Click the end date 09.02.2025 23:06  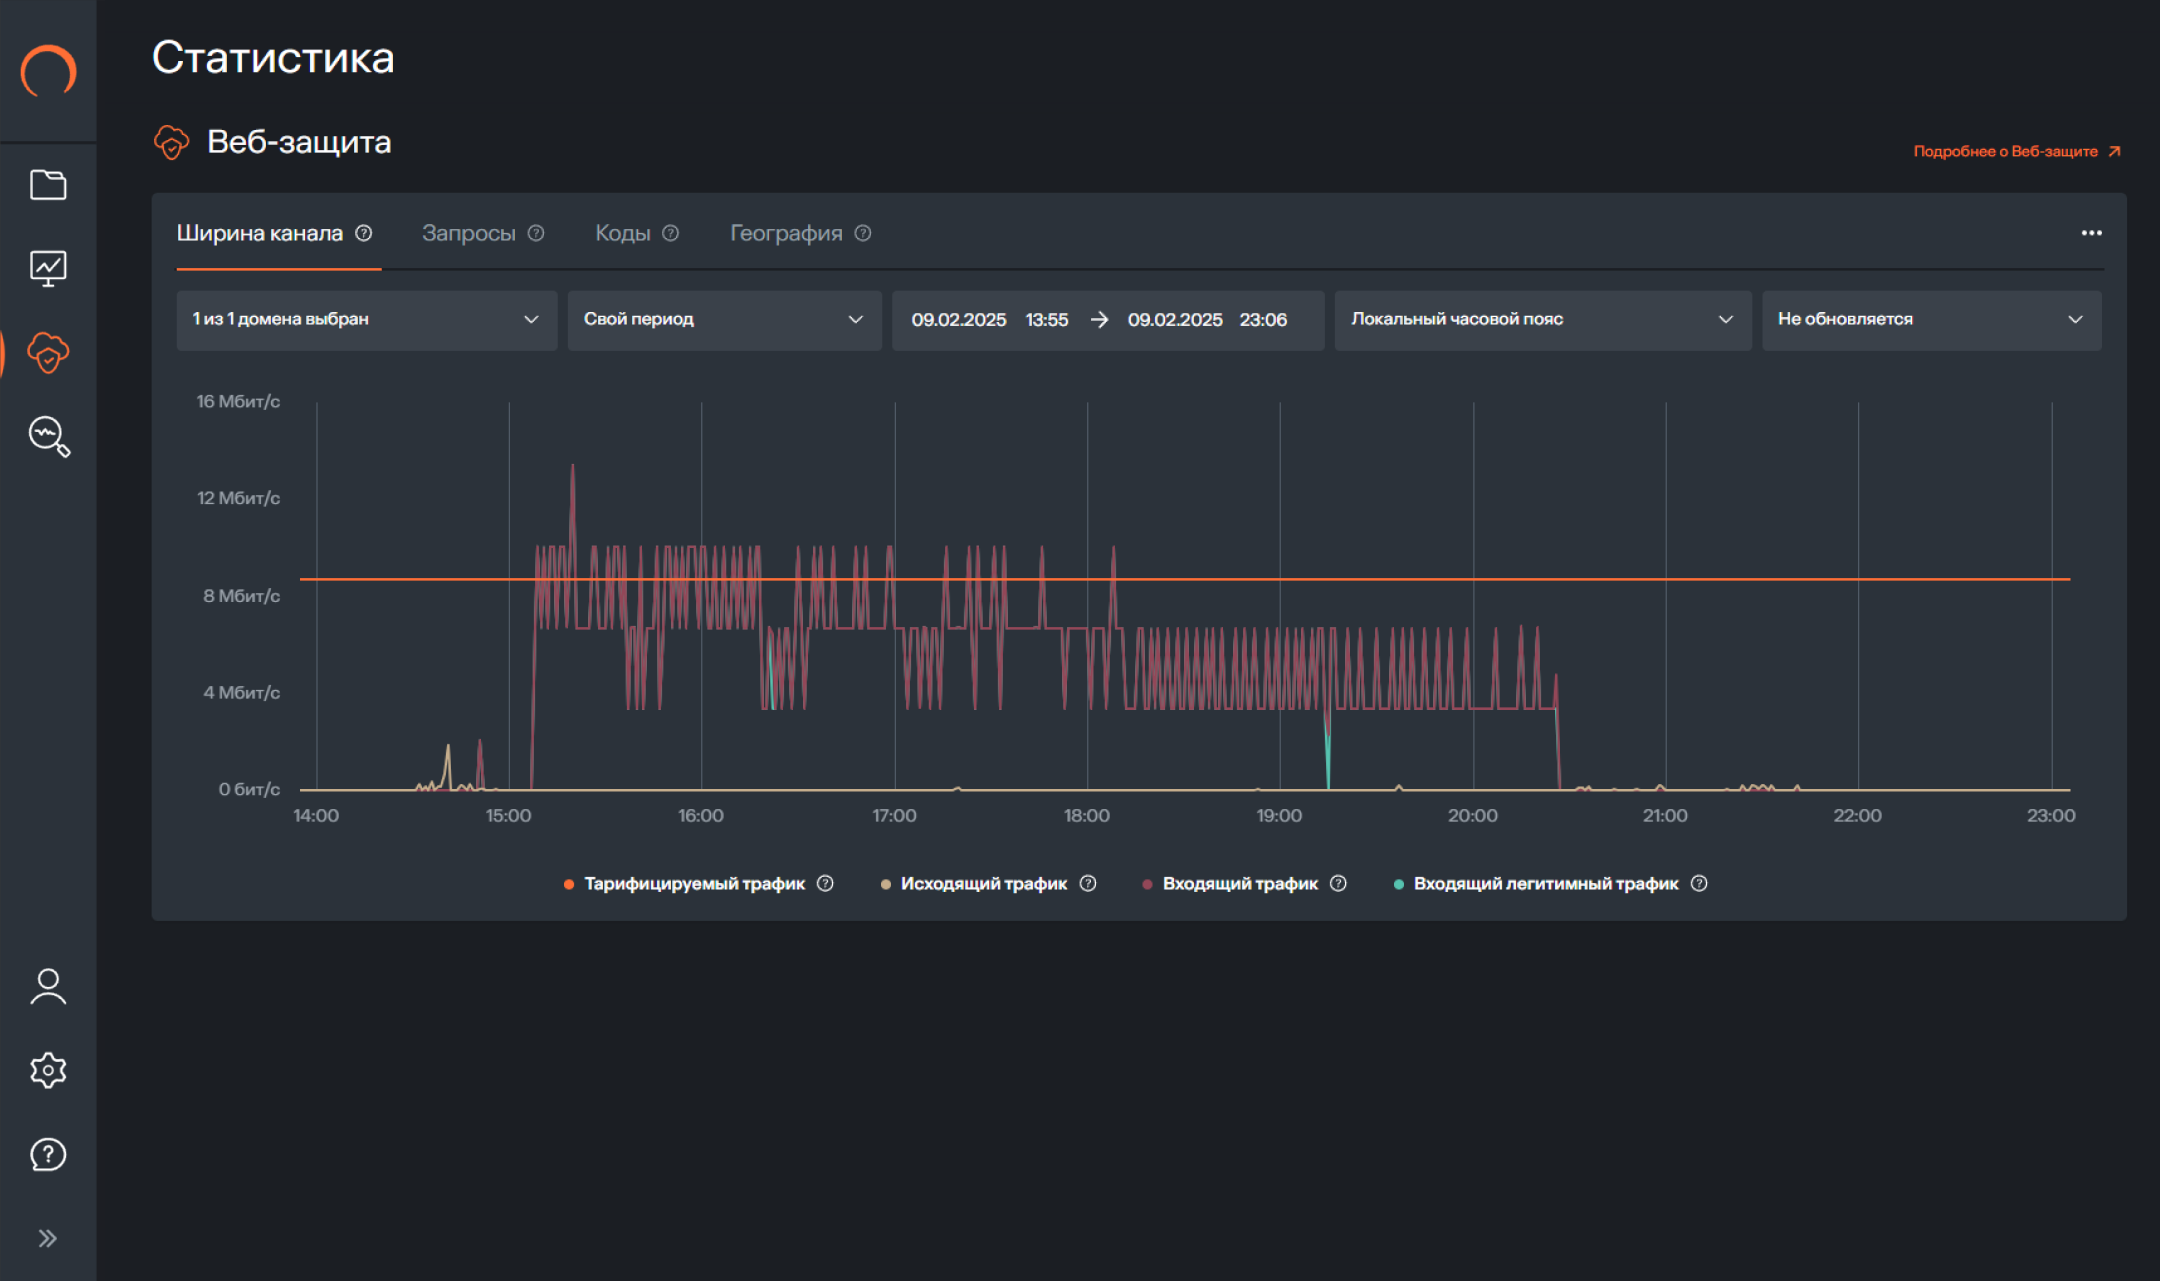pyautogui.click(x=1207, y=320)
